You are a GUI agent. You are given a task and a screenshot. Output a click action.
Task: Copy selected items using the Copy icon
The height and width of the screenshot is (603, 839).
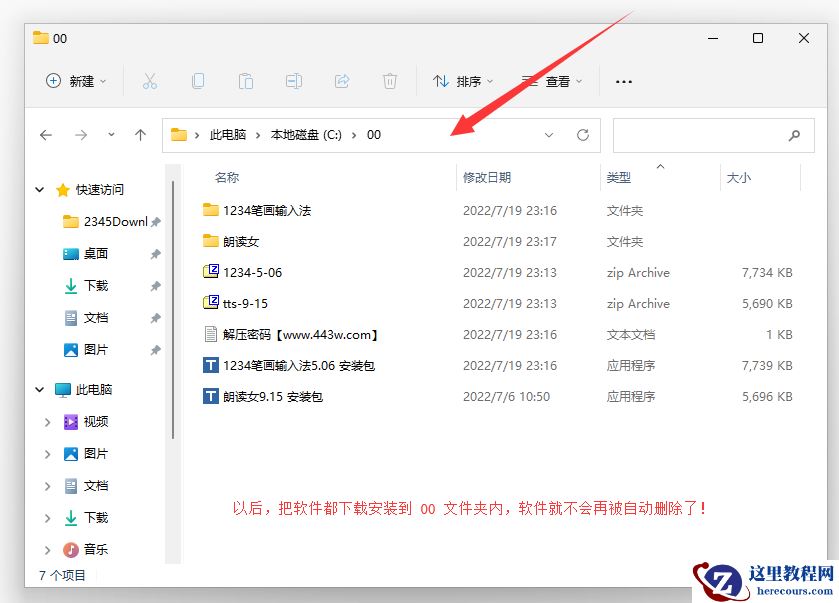point(198,81)
